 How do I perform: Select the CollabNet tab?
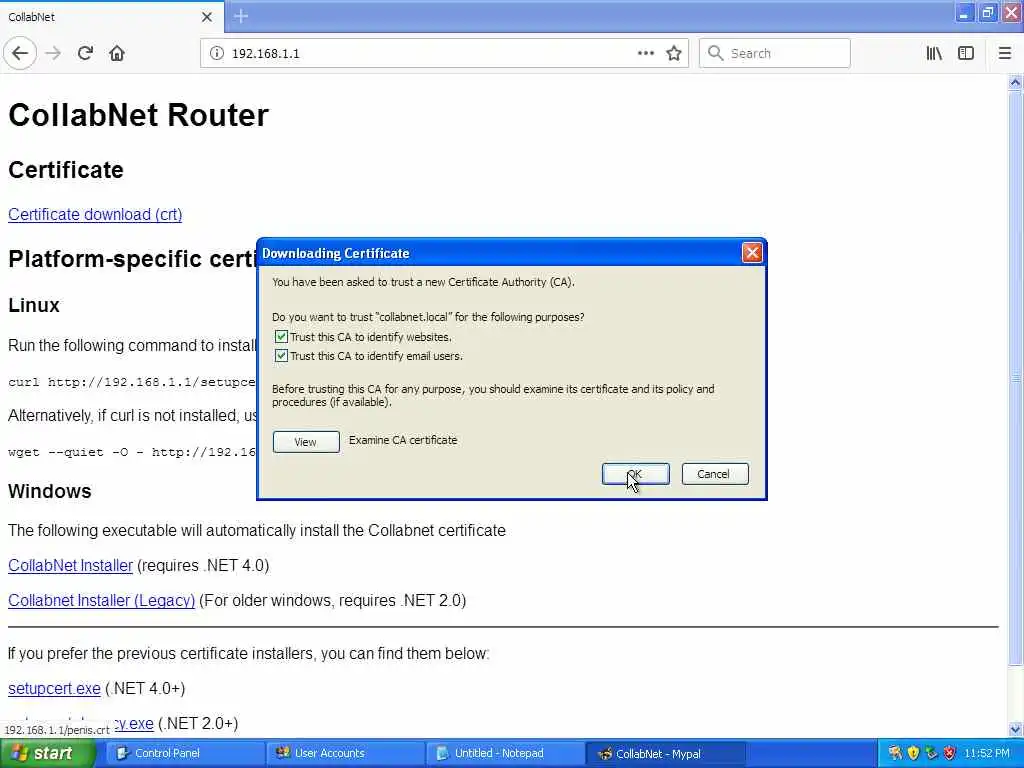tap(112, 17)
